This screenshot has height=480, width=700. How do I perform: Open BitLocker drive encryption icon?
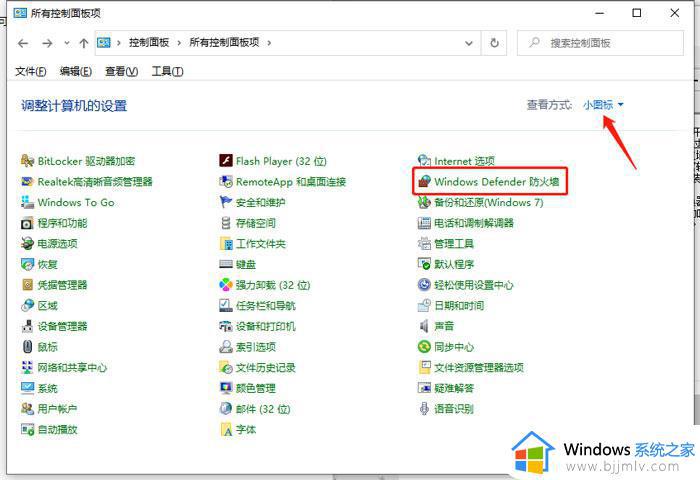27,161
